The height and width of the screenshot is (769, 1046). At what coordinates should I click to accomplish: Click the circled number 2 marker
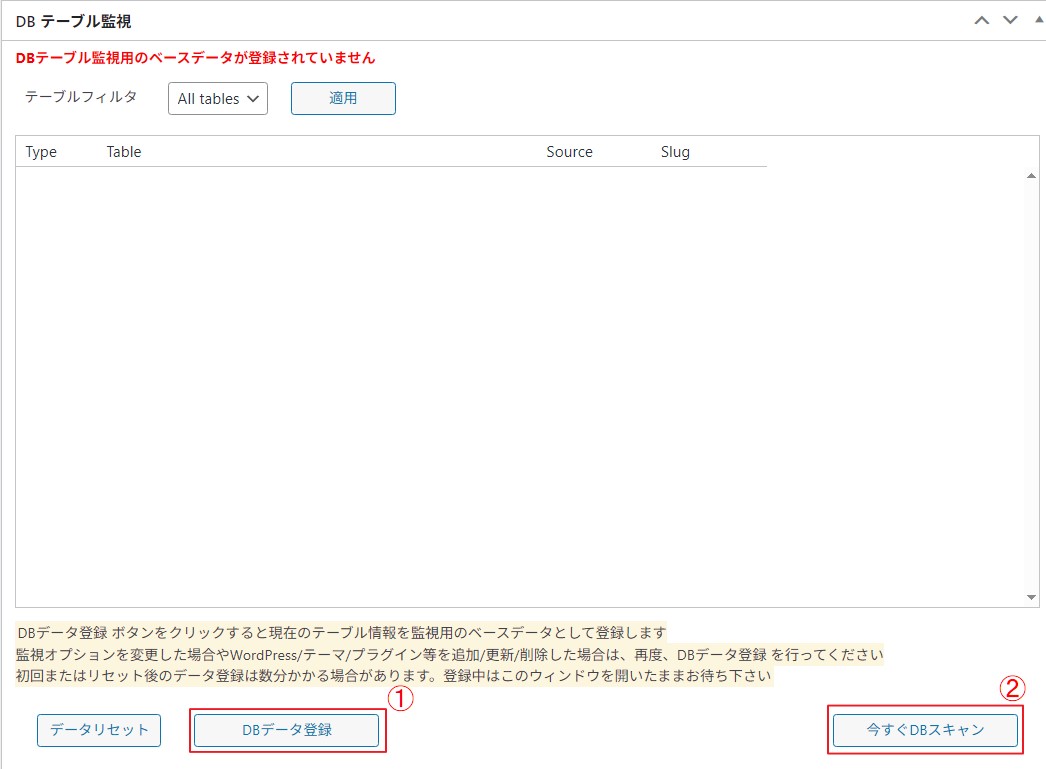pyautogui.click(x=1013, y=688)
